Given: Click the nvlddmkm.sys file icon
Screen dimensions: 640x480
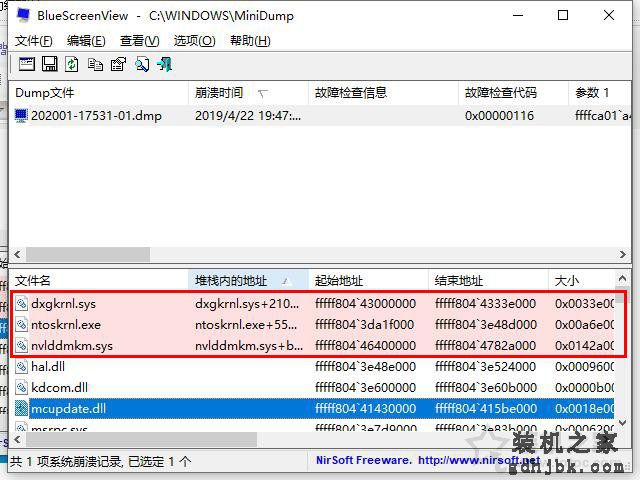Looking at the screenshot, I should [x=22, y=346].
